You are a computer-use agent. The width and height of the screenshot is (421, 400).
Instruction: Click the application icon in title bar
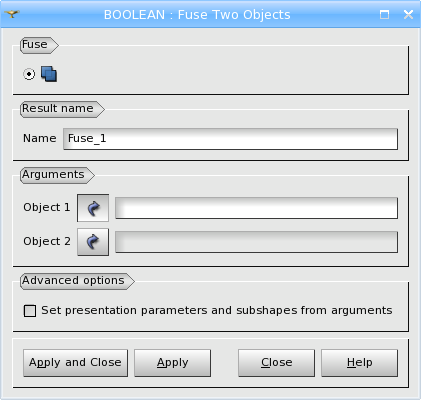tap(12, 14)
